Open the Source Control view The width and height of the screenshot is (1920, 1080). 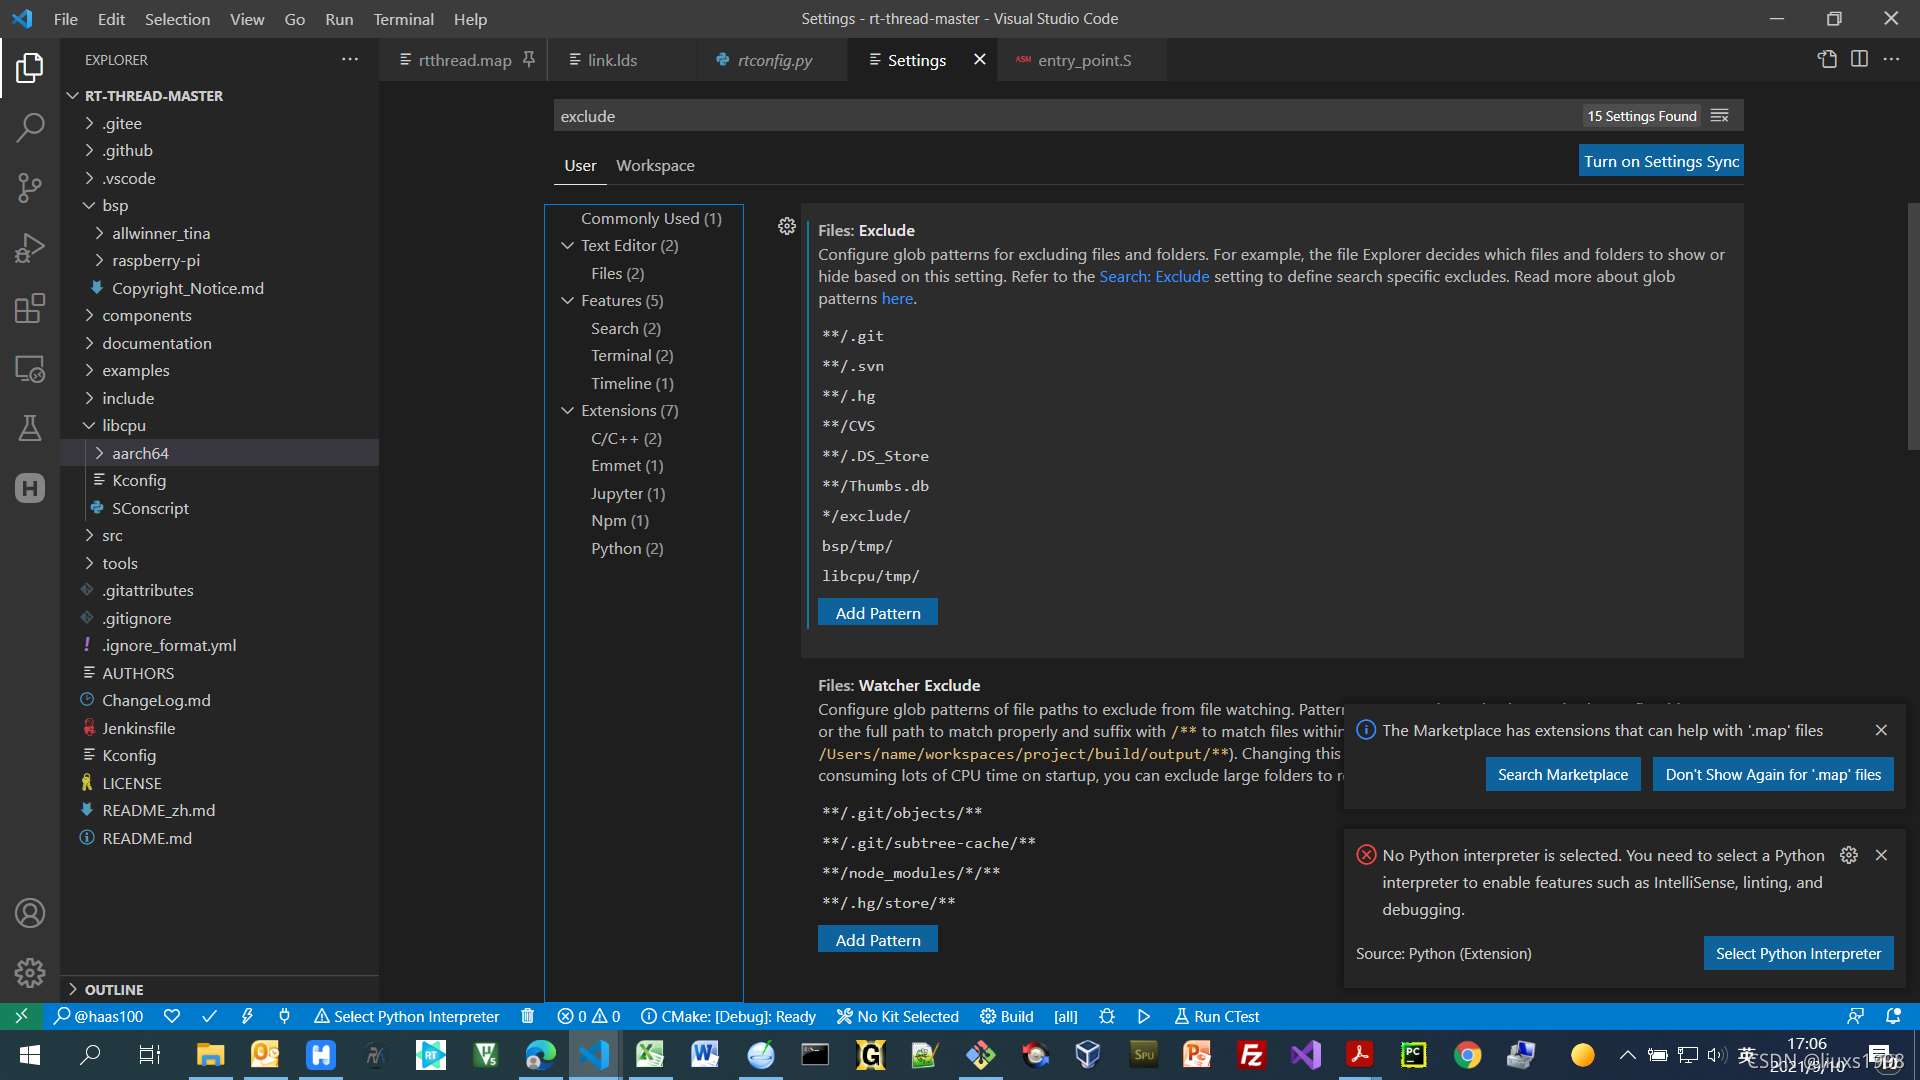pyautogui.click(x=30, y=187)
